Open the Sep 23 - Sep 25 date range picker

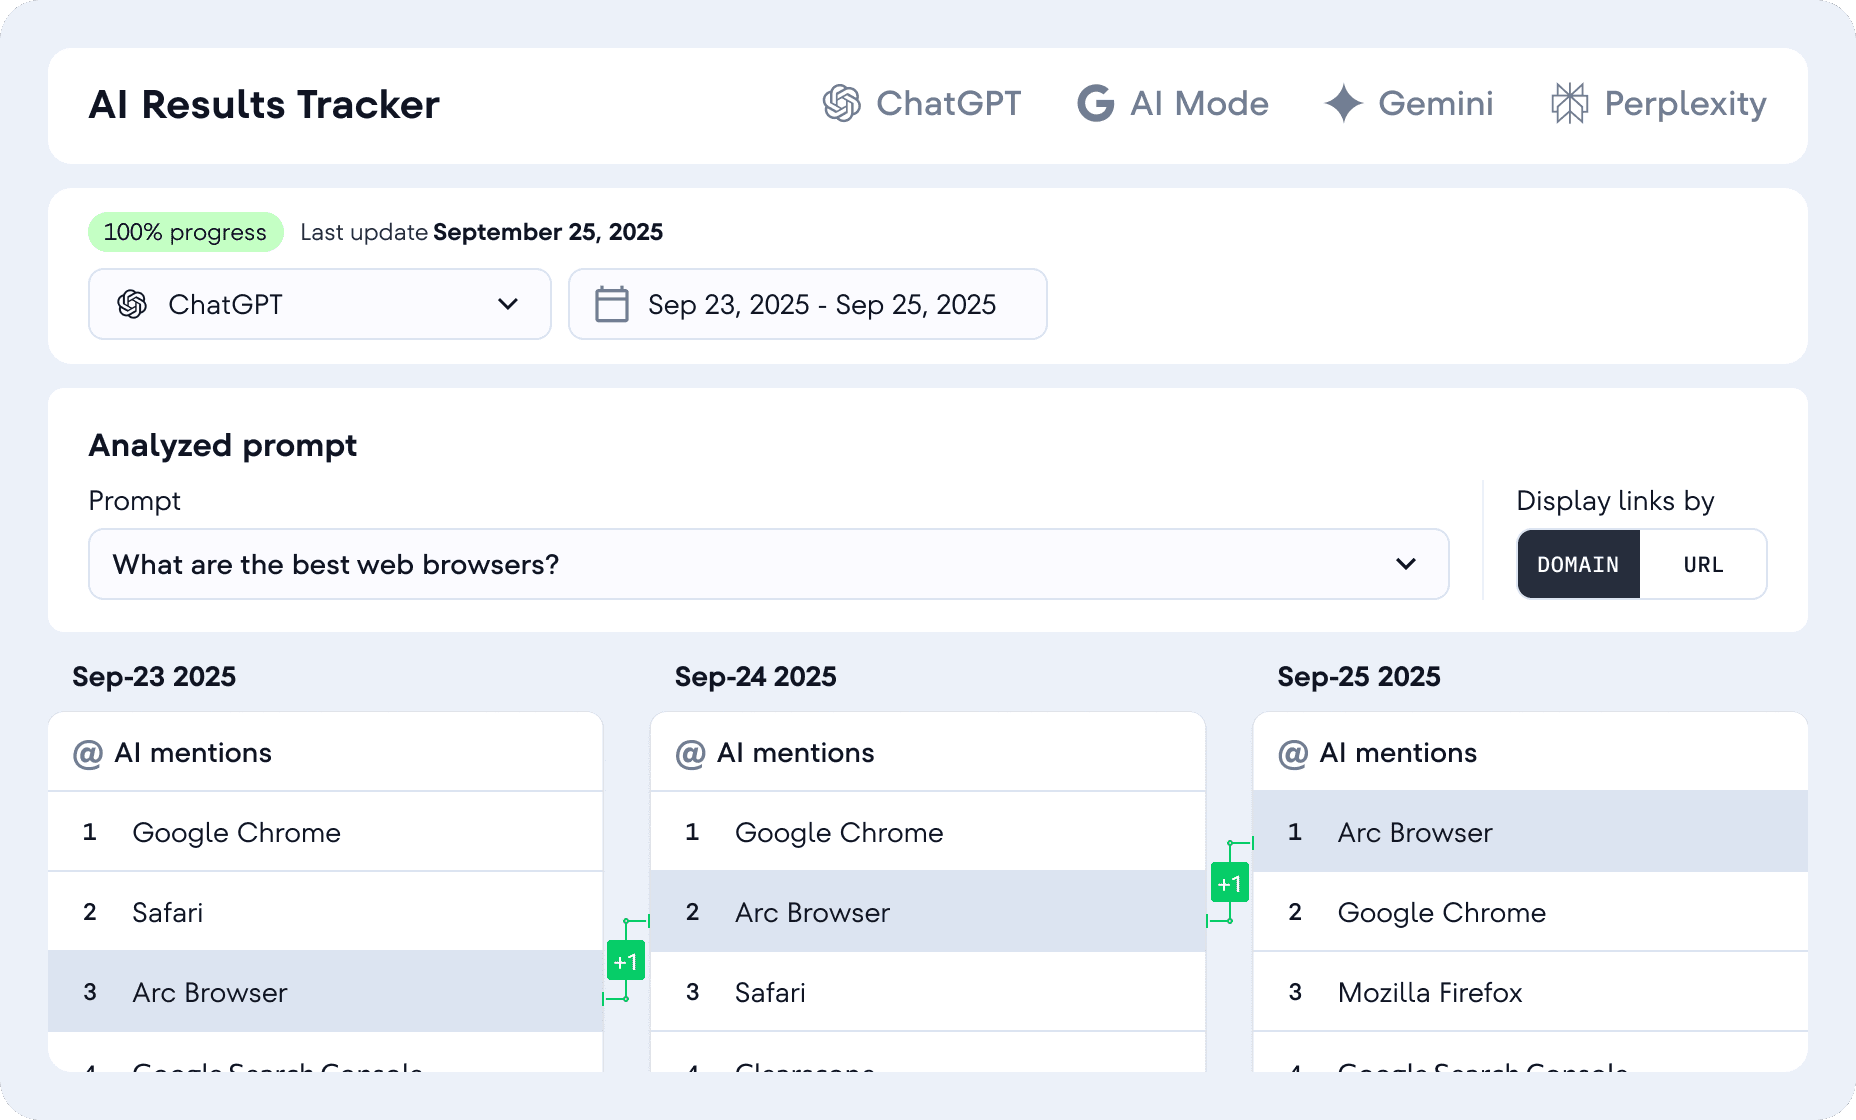808,304
